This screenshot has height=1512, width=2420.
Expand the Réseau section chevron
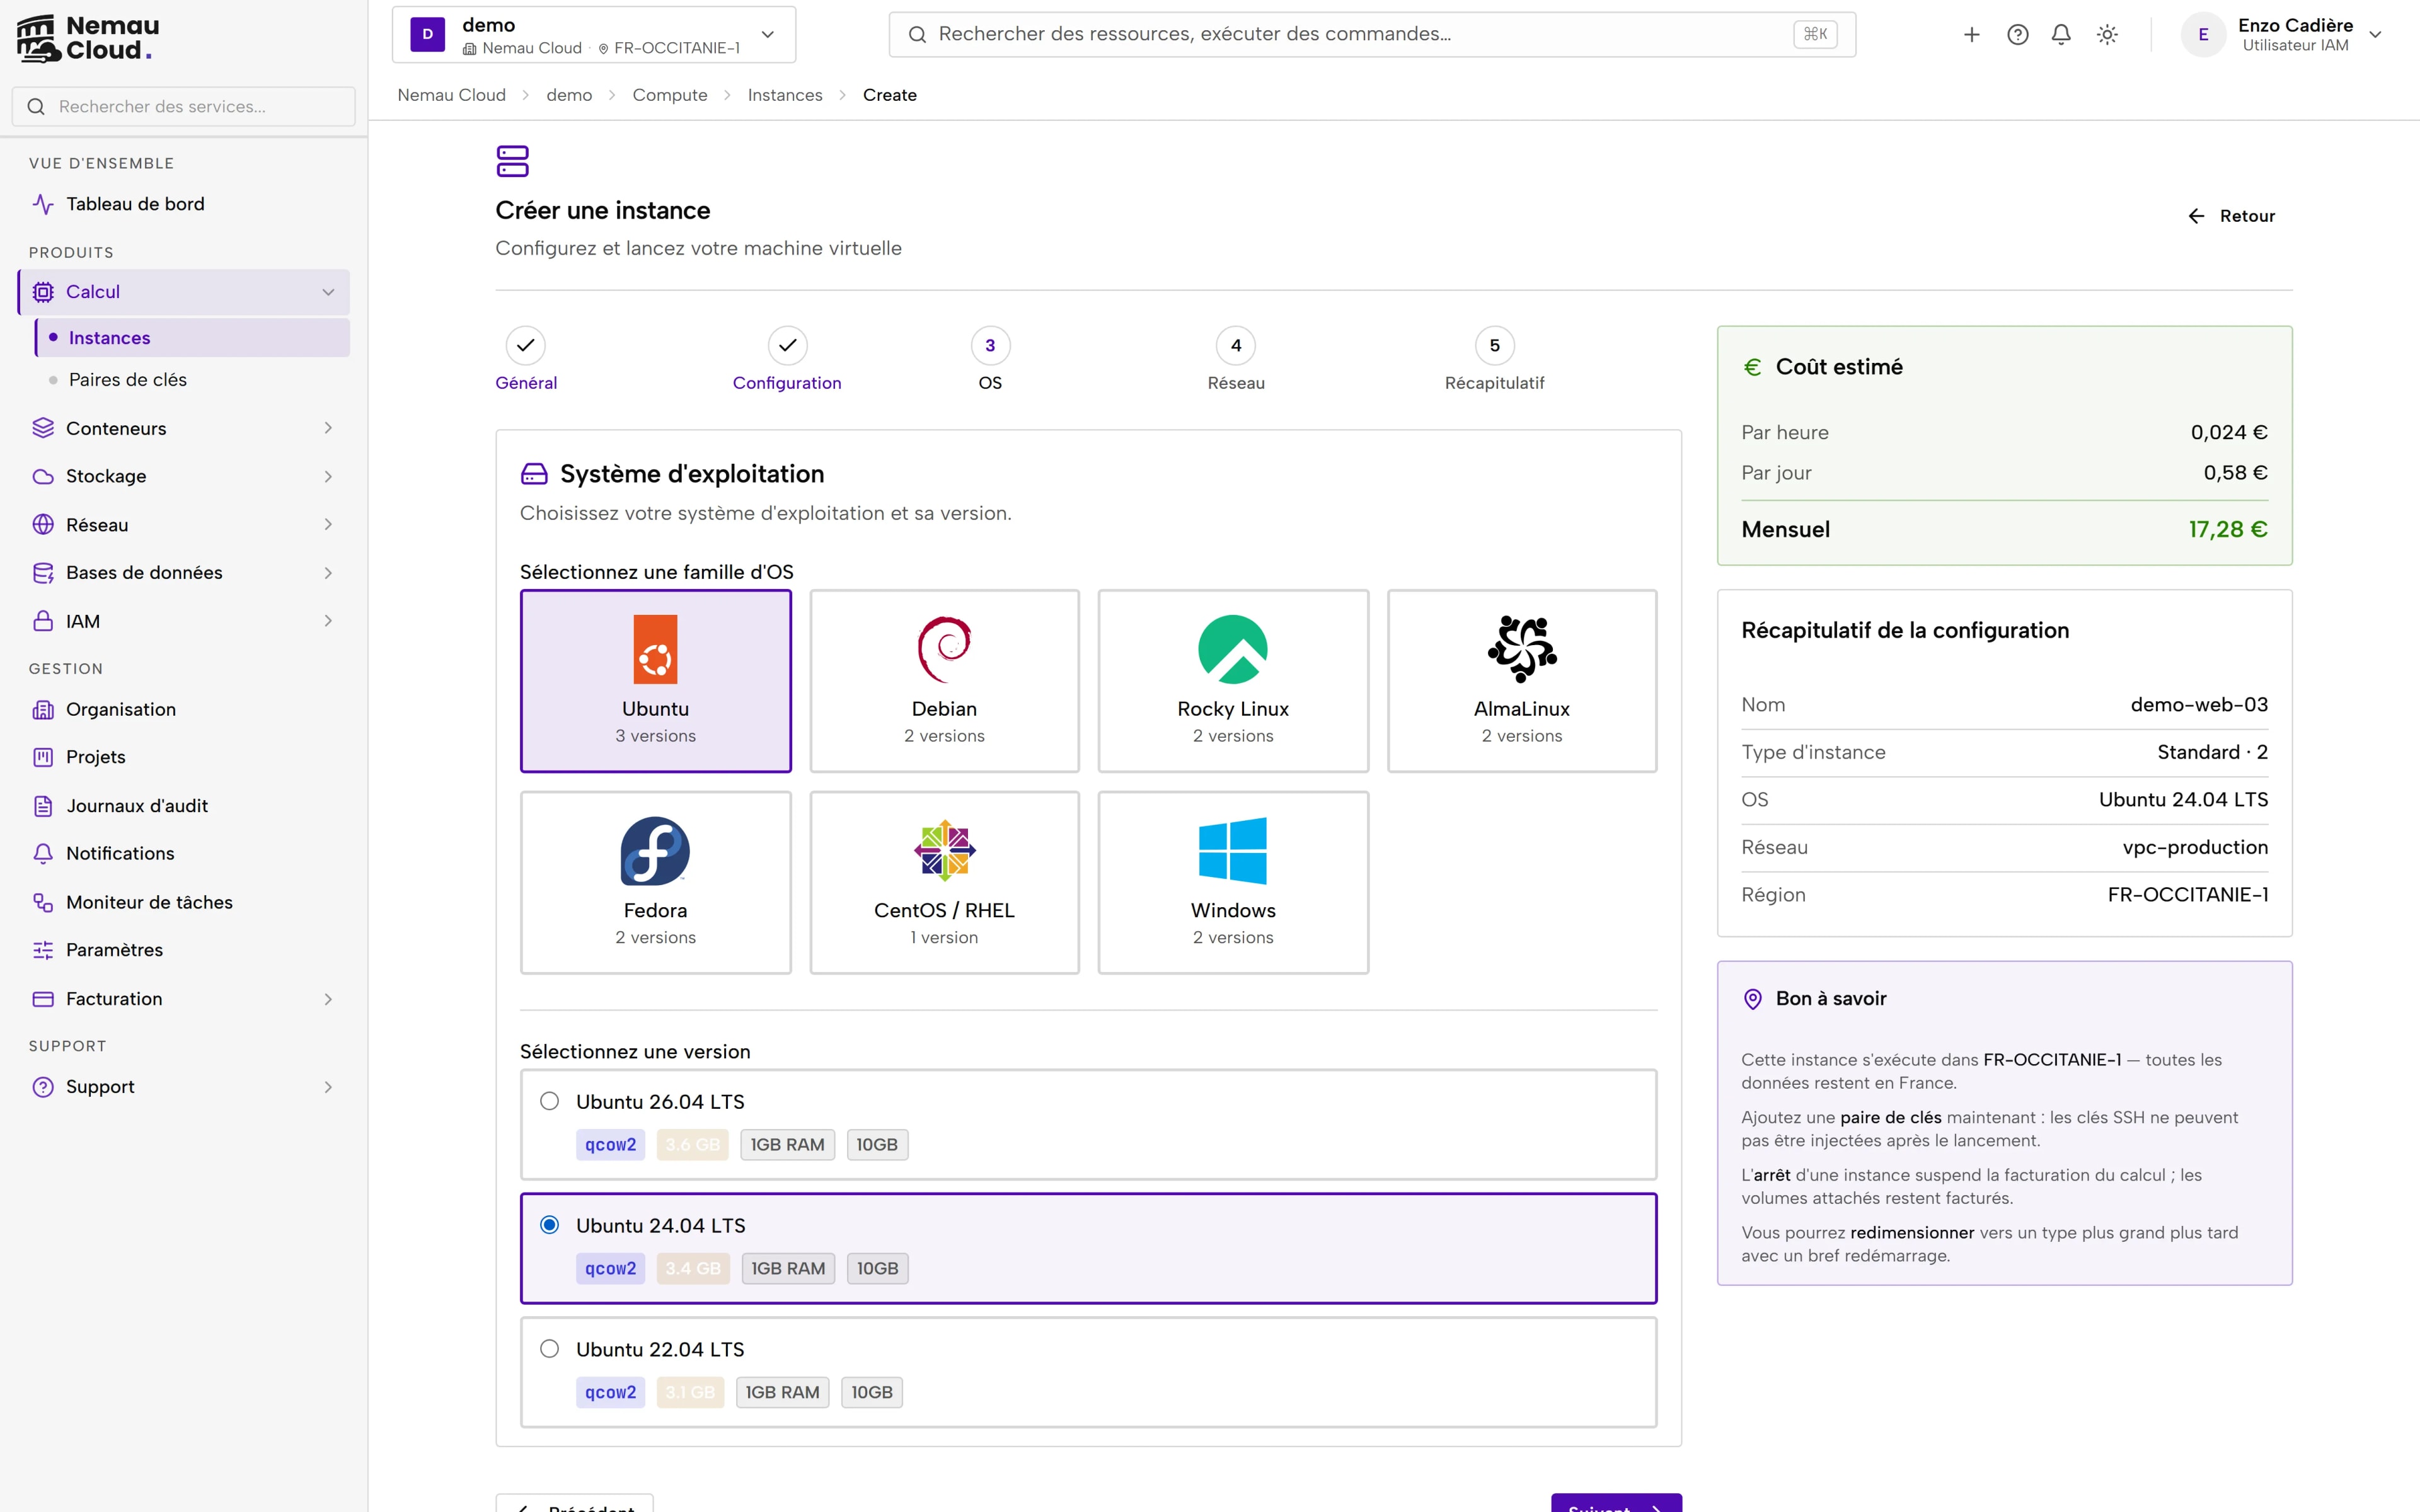tap(328, 525)
